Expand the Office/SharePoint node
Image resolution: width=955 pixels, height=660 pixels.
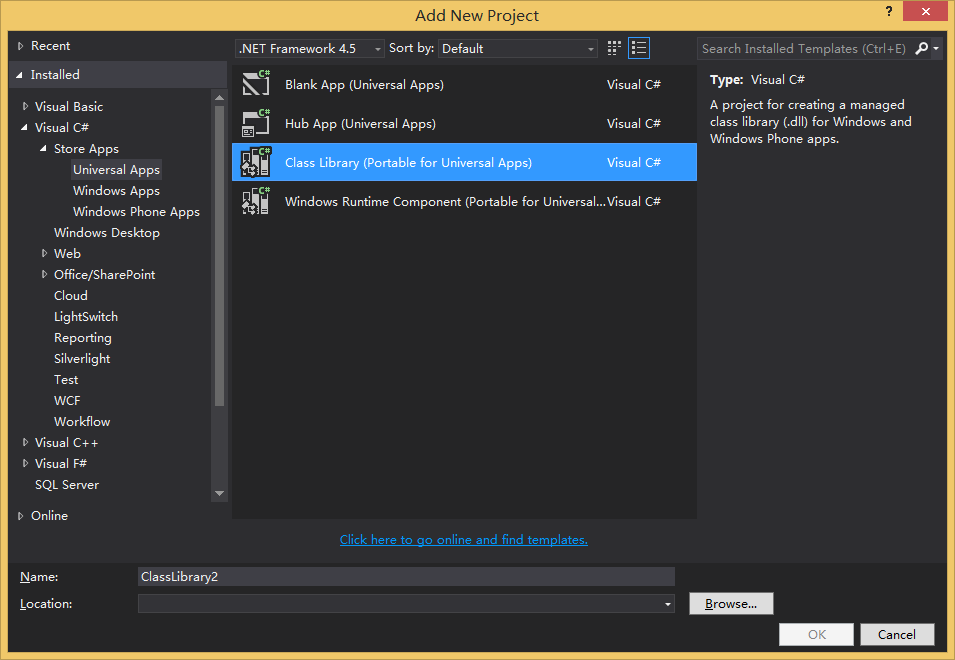pyautogui.click(x=44, y=275)
